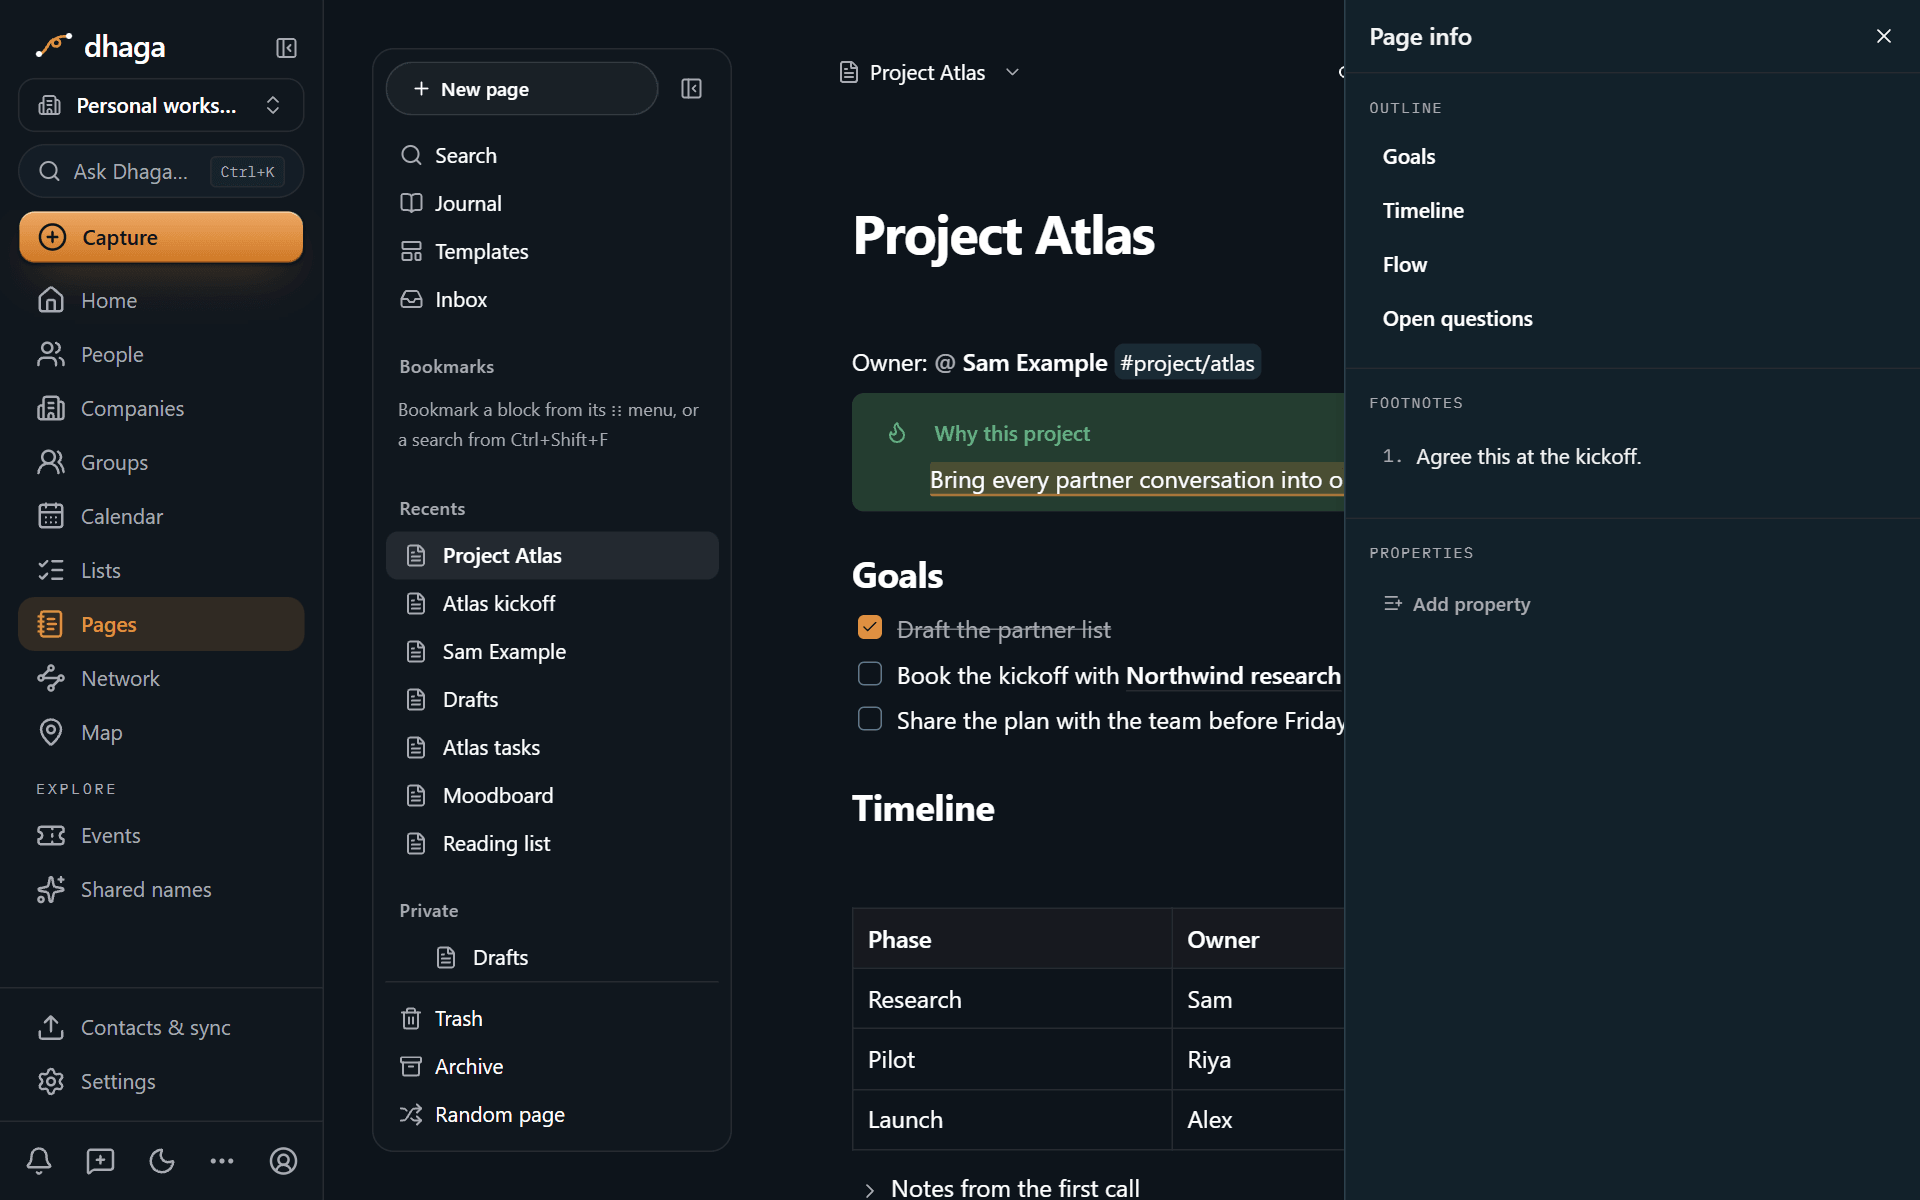Jump to Open questions in outline
The height and width of the screenshot is (1200, 1920).
1457,318
